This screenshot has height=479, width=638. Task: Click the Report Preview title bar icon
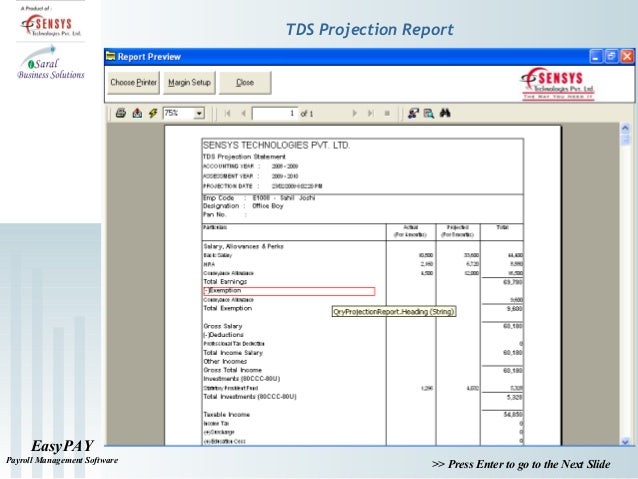[x=110, y=56]
